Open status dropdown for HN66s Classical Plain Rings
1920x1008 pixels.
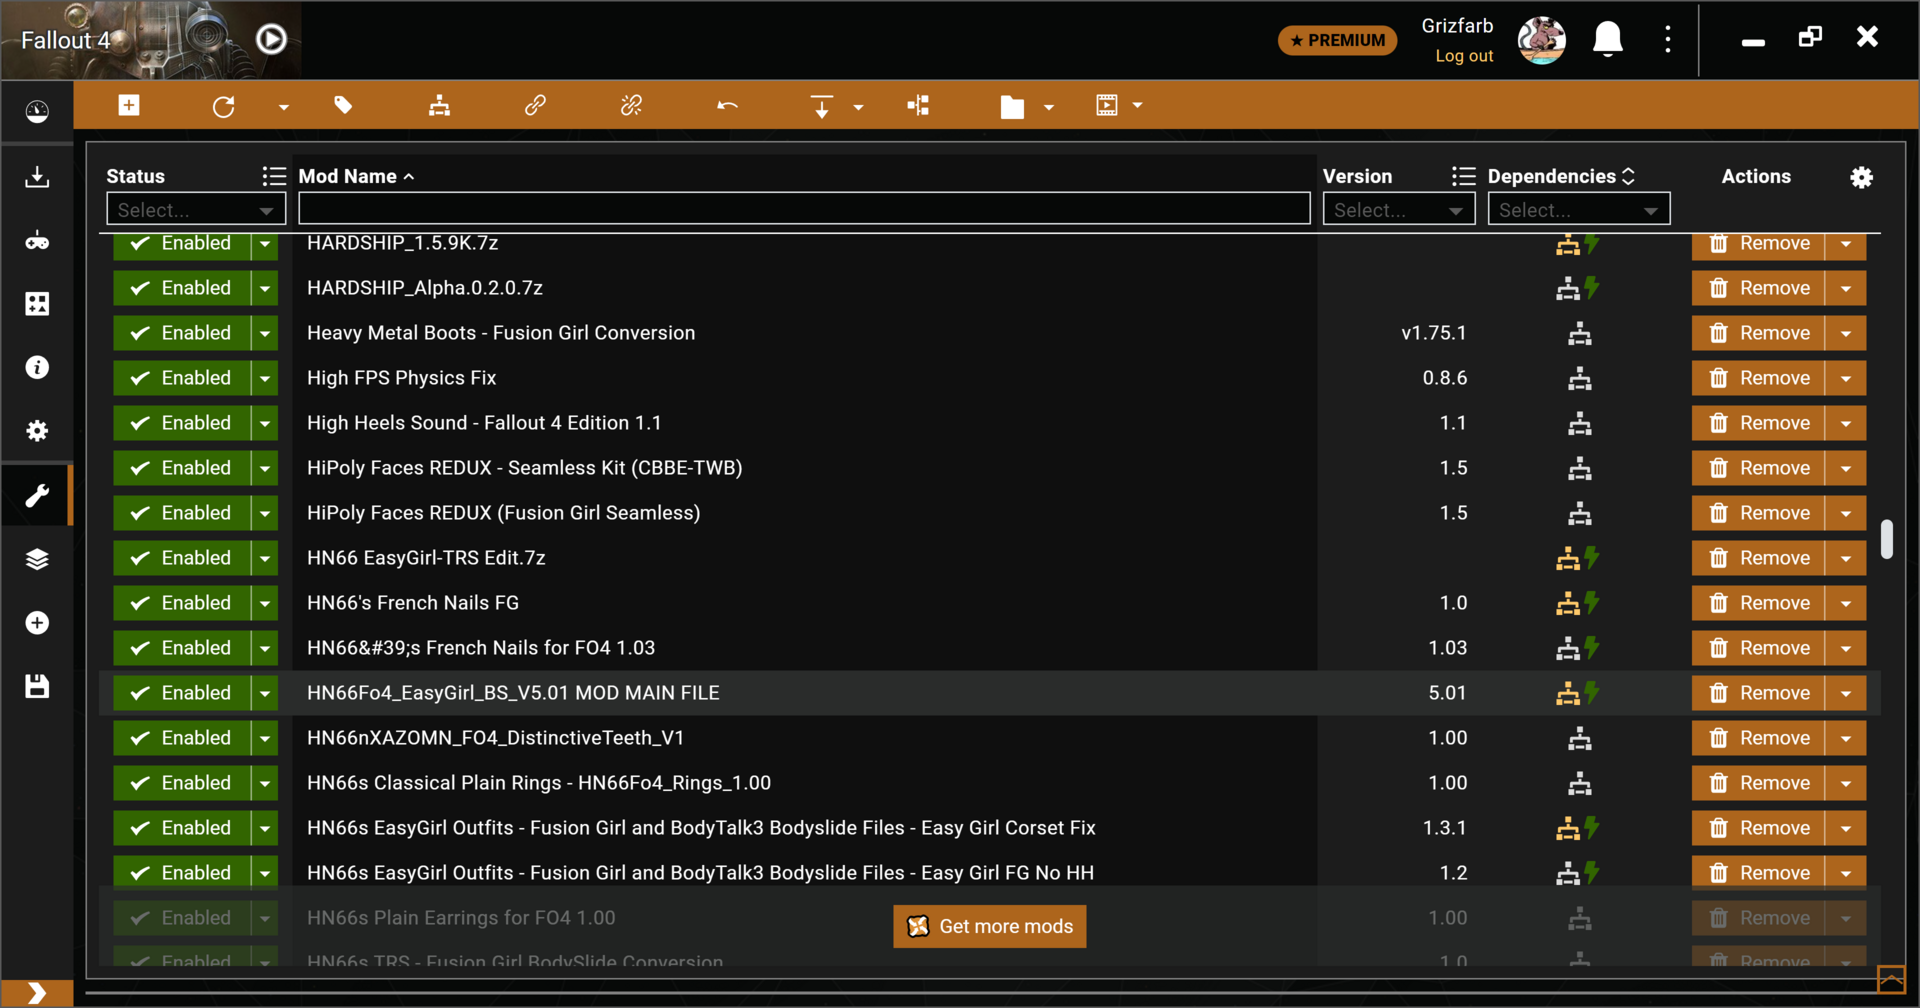point(265,783)
